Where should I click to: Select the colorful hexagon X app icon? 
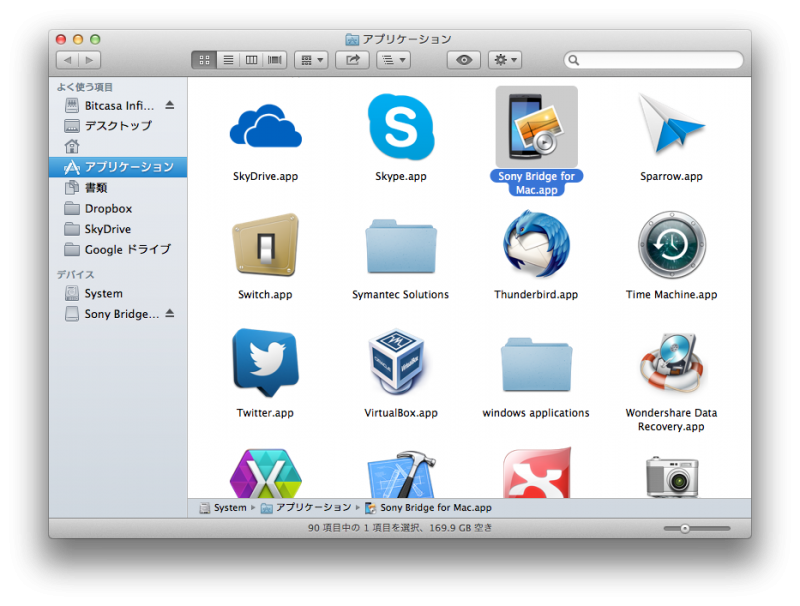coord(265,473)
